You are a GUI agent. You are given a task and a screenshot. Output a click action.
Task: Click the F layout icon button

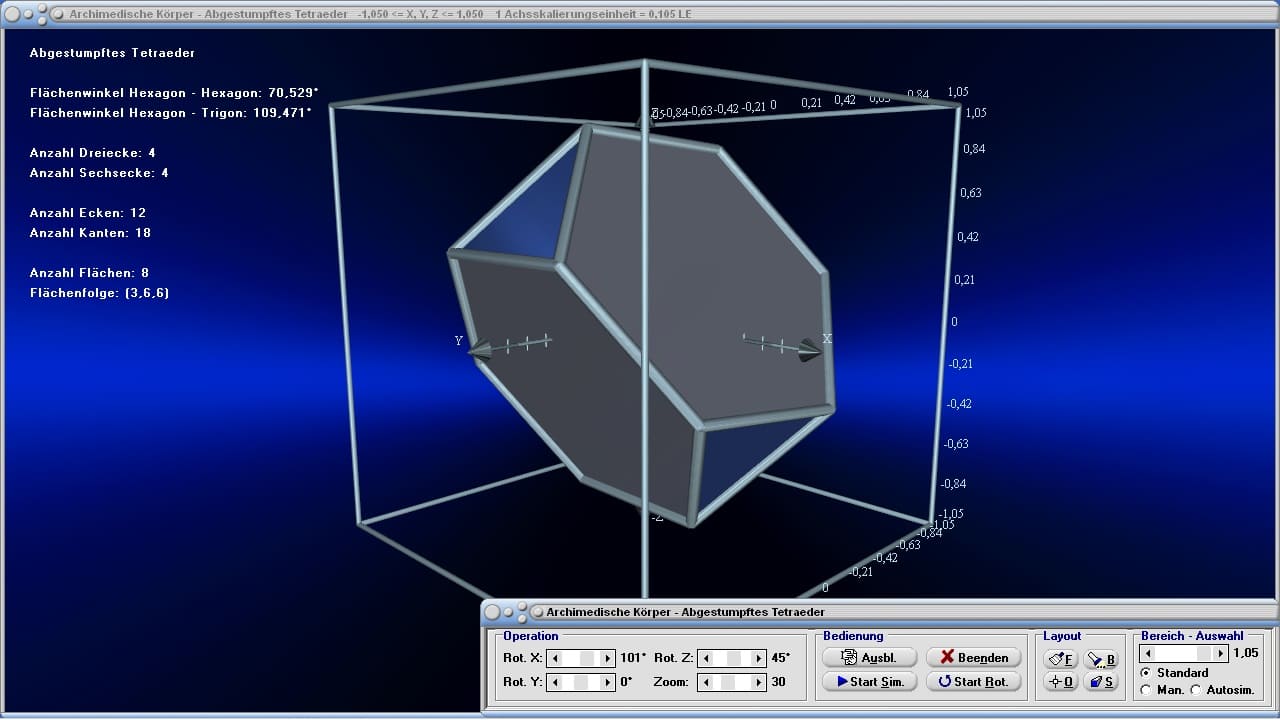coord(1060,659)
